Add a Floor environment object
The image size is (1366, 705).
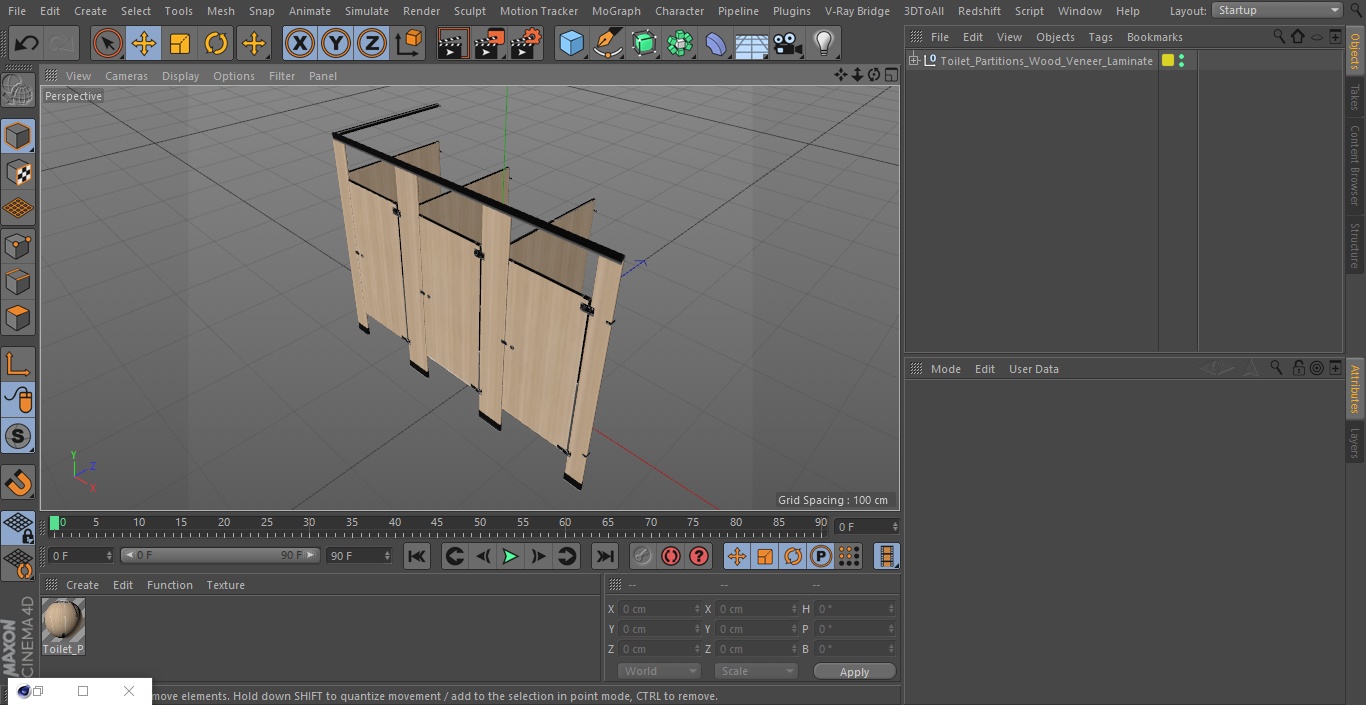coord(751,44)
